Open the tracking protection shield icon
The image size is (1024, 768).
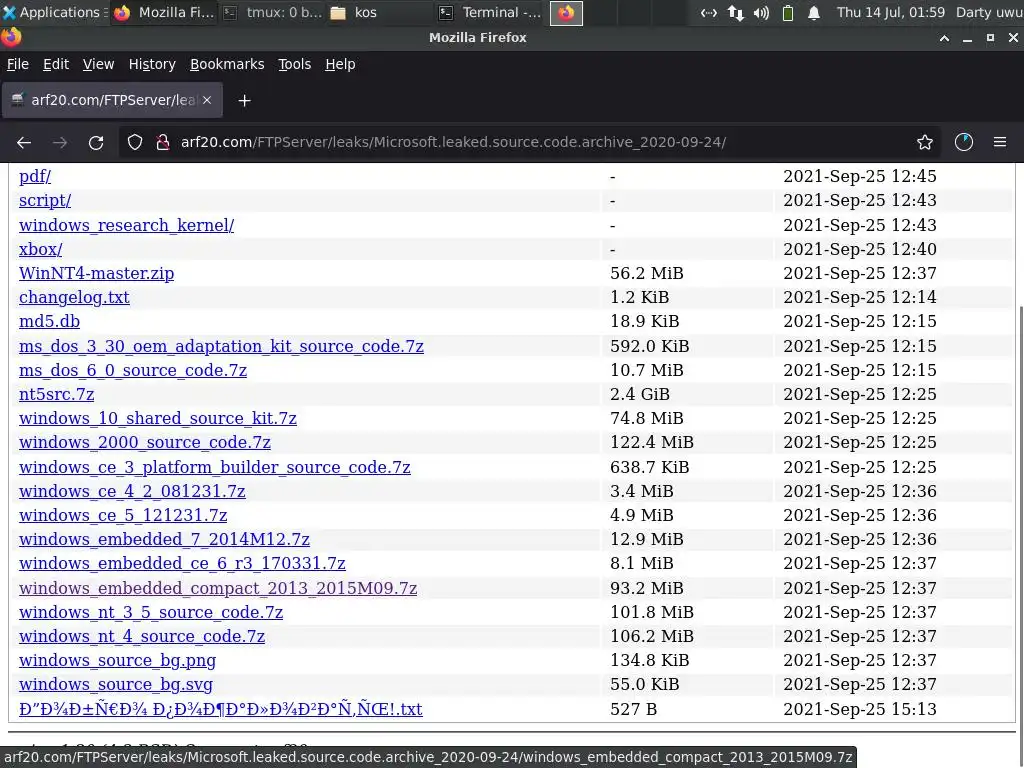coord(135,142)
